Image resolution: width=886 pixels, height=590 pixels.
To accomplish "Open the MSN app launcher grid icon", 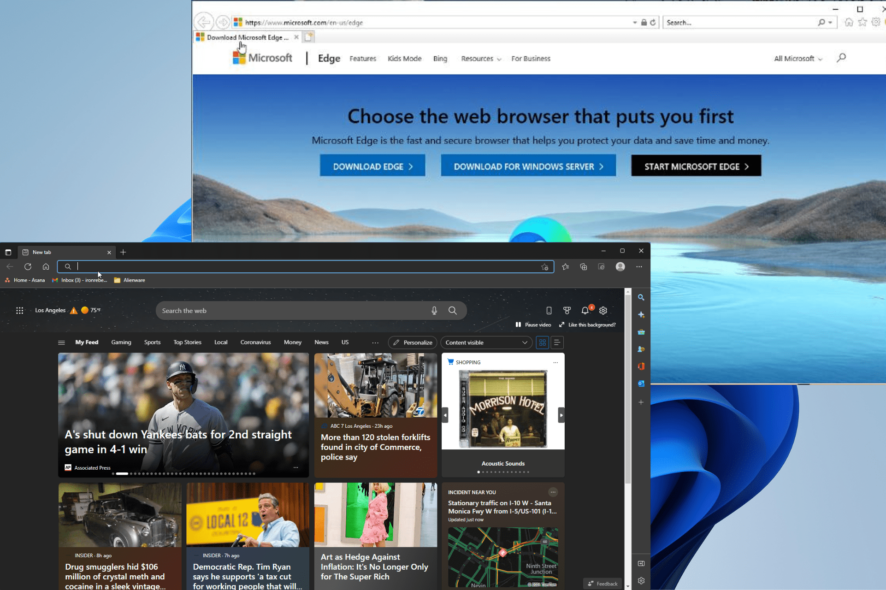I will click(x=19, y=310).
